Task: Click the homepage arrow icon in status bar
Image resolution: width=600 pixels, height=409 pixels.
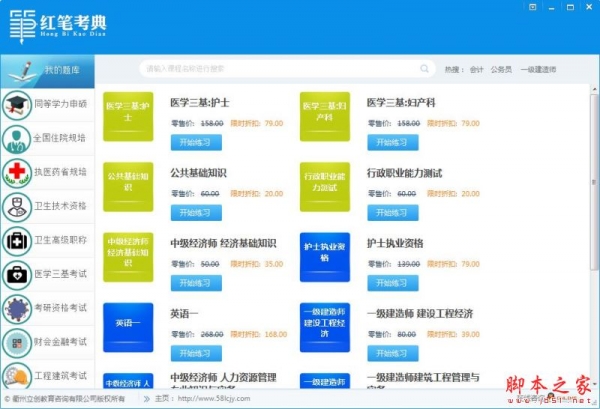Action: click(147, 399)
